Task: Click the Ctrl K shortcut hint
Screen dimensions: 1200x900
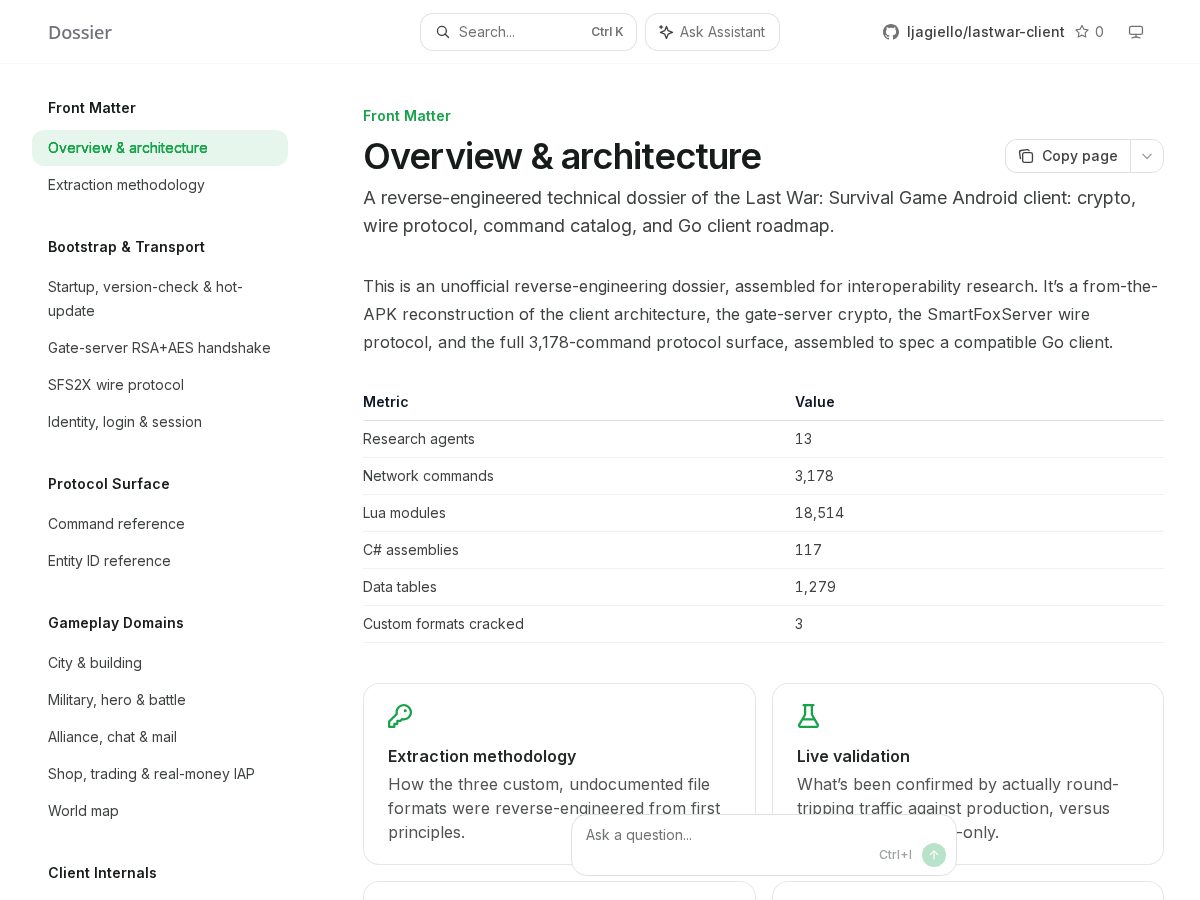Action: (607, 32)
